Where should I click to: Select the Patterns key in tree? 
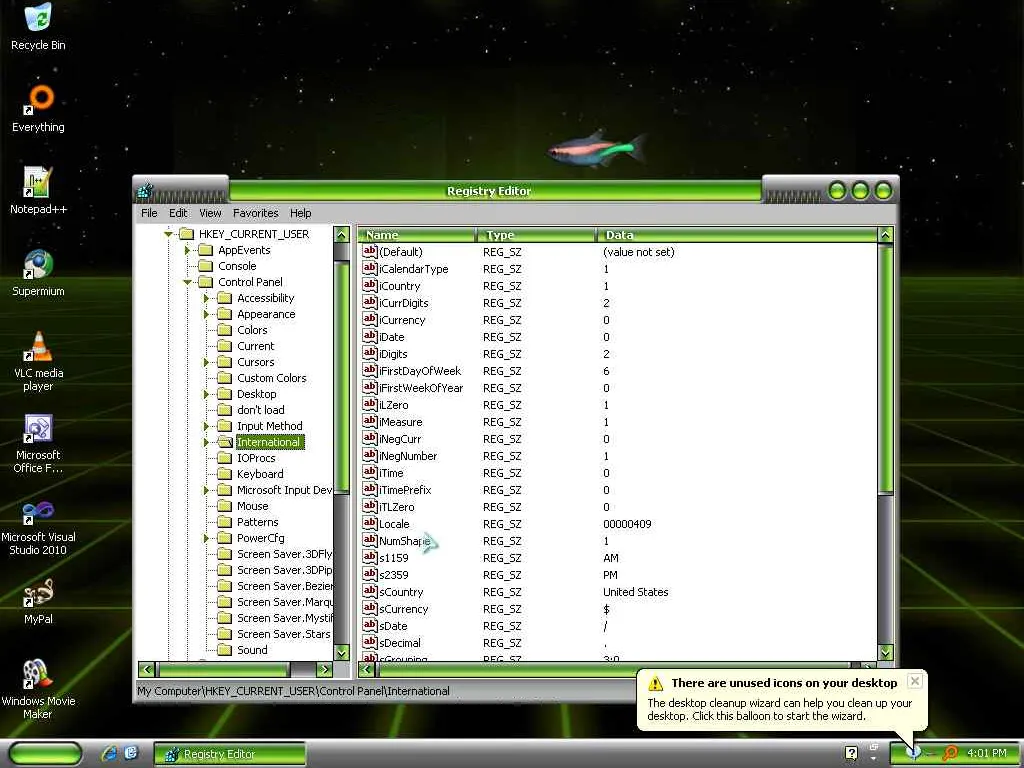(257, 522)
